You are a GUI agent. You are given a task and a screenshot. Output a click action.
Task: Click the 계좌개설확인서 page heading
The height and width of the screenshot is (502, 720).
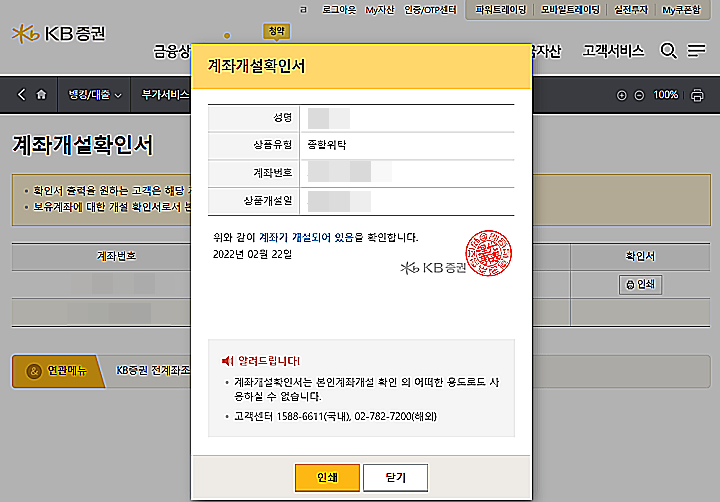click(x=83, y=145)
